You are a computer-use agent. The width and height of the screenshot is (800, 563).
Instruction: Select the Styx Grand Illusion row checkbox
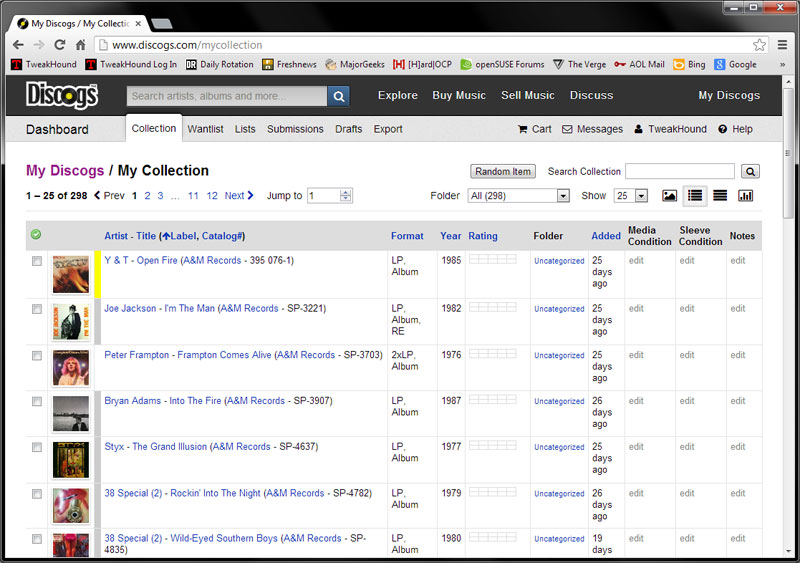pyautogui.click(x=37, y=448)
